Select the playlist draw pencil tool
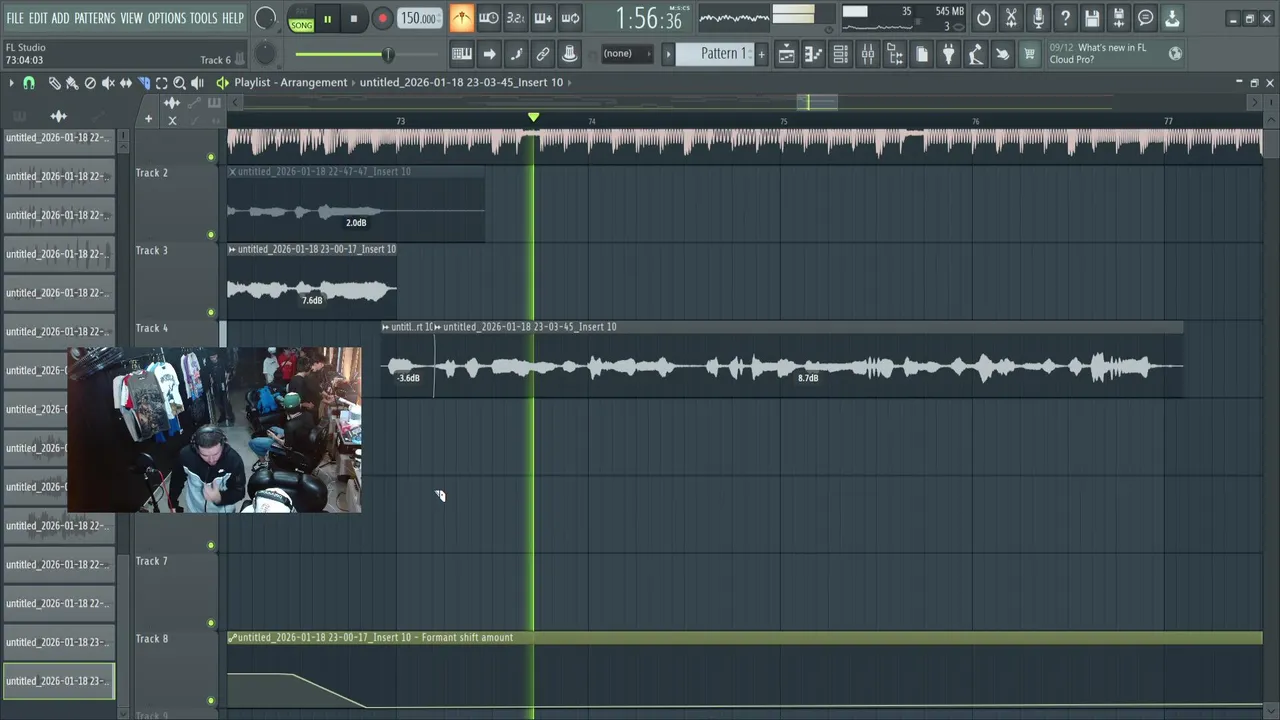Image resolution: width=1280 pixels, height=720 pixels. 54,83
